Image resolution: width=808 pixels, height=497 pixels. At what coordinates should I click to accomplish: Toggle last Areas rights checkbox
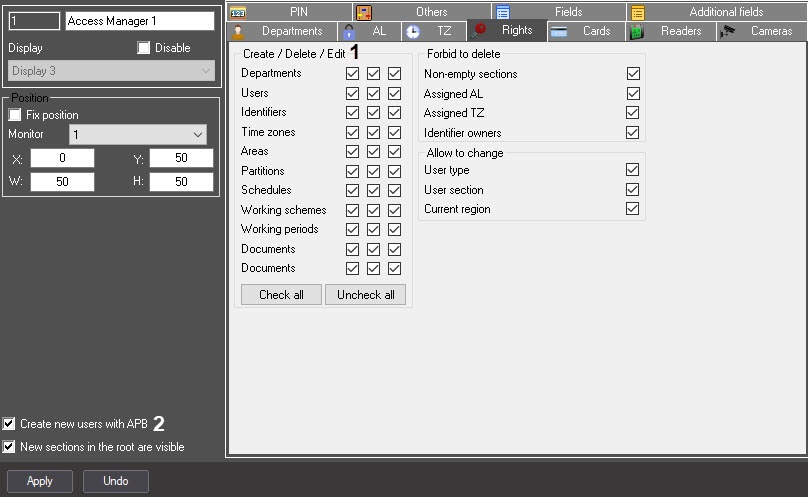tap(395, 152)
